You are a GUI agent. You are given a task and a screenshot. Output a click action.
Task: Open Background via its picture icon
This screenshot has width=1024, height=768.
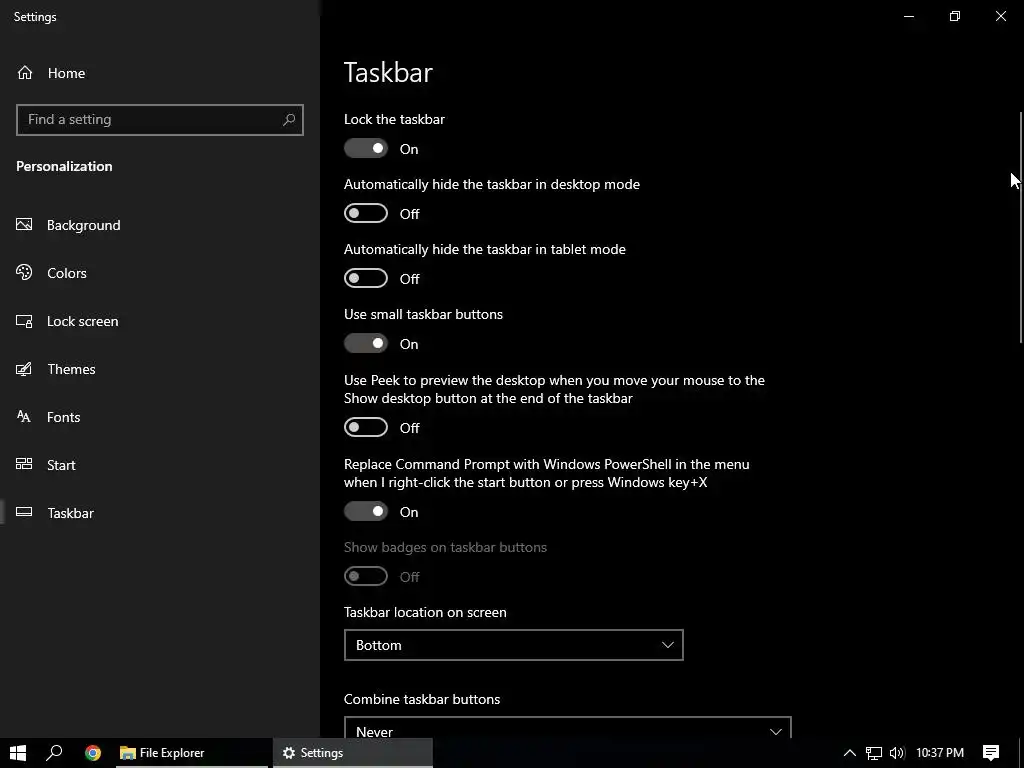(x=24, y=225)
